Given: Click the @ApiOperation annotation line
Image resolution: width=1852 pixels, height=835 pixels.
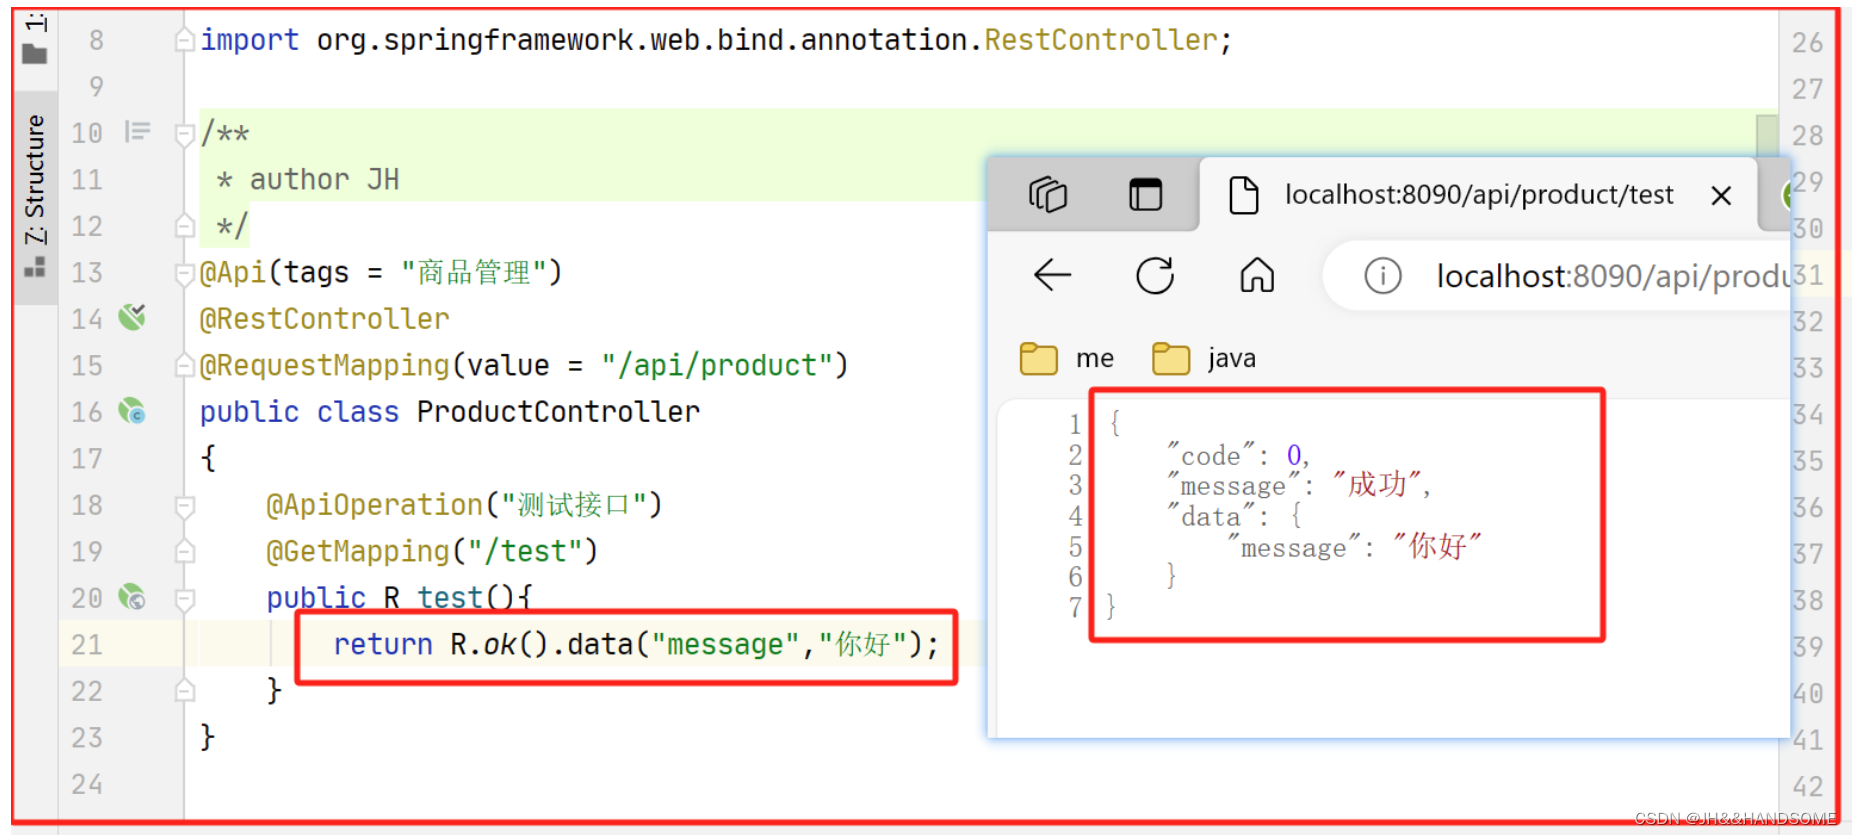Looking at the screenshot, I should [464, 505].
